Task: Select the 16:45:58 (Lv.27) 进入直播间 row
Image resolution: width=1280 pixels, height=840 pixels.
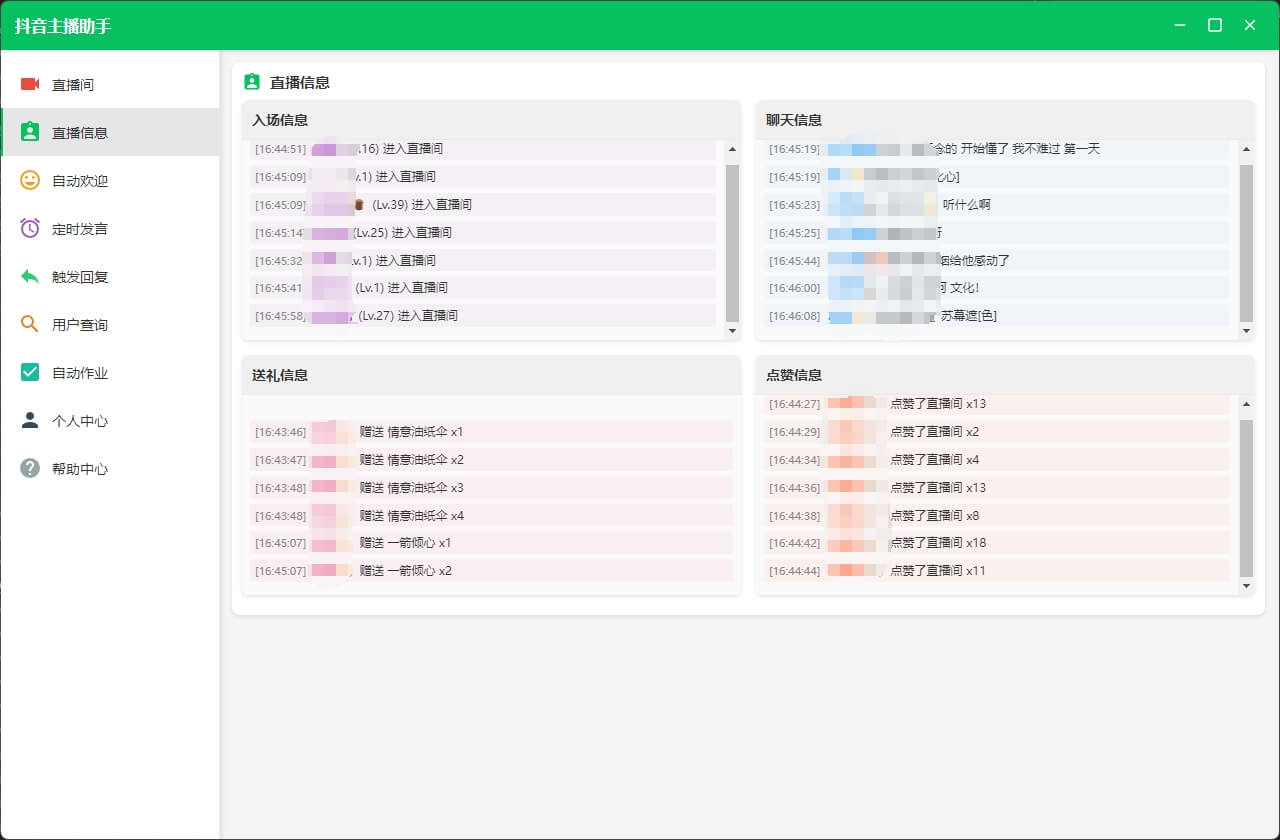Action: (482, 315)
